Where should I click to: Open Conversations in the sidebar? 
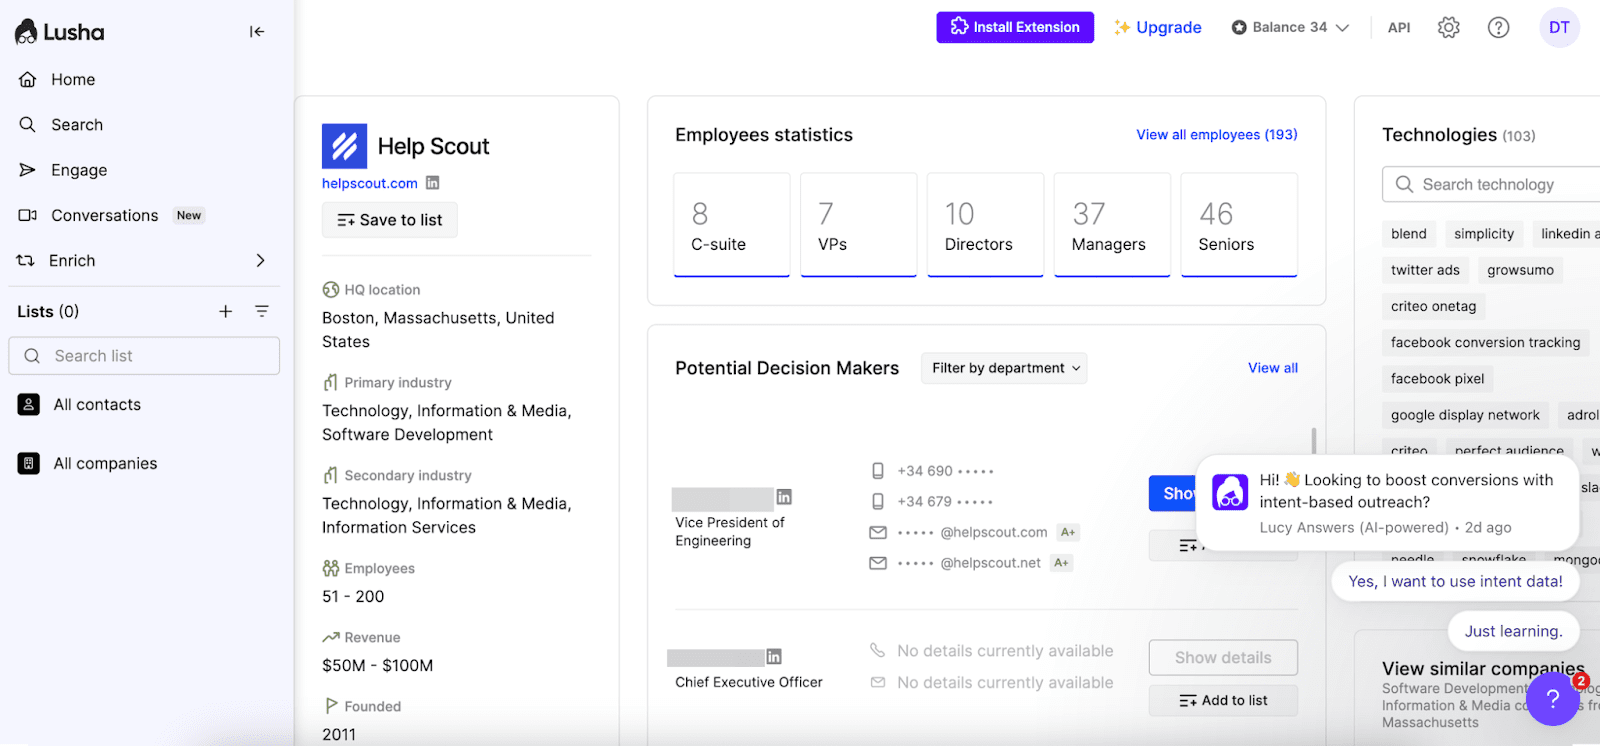pyautogui.click(x=104, y=216)
